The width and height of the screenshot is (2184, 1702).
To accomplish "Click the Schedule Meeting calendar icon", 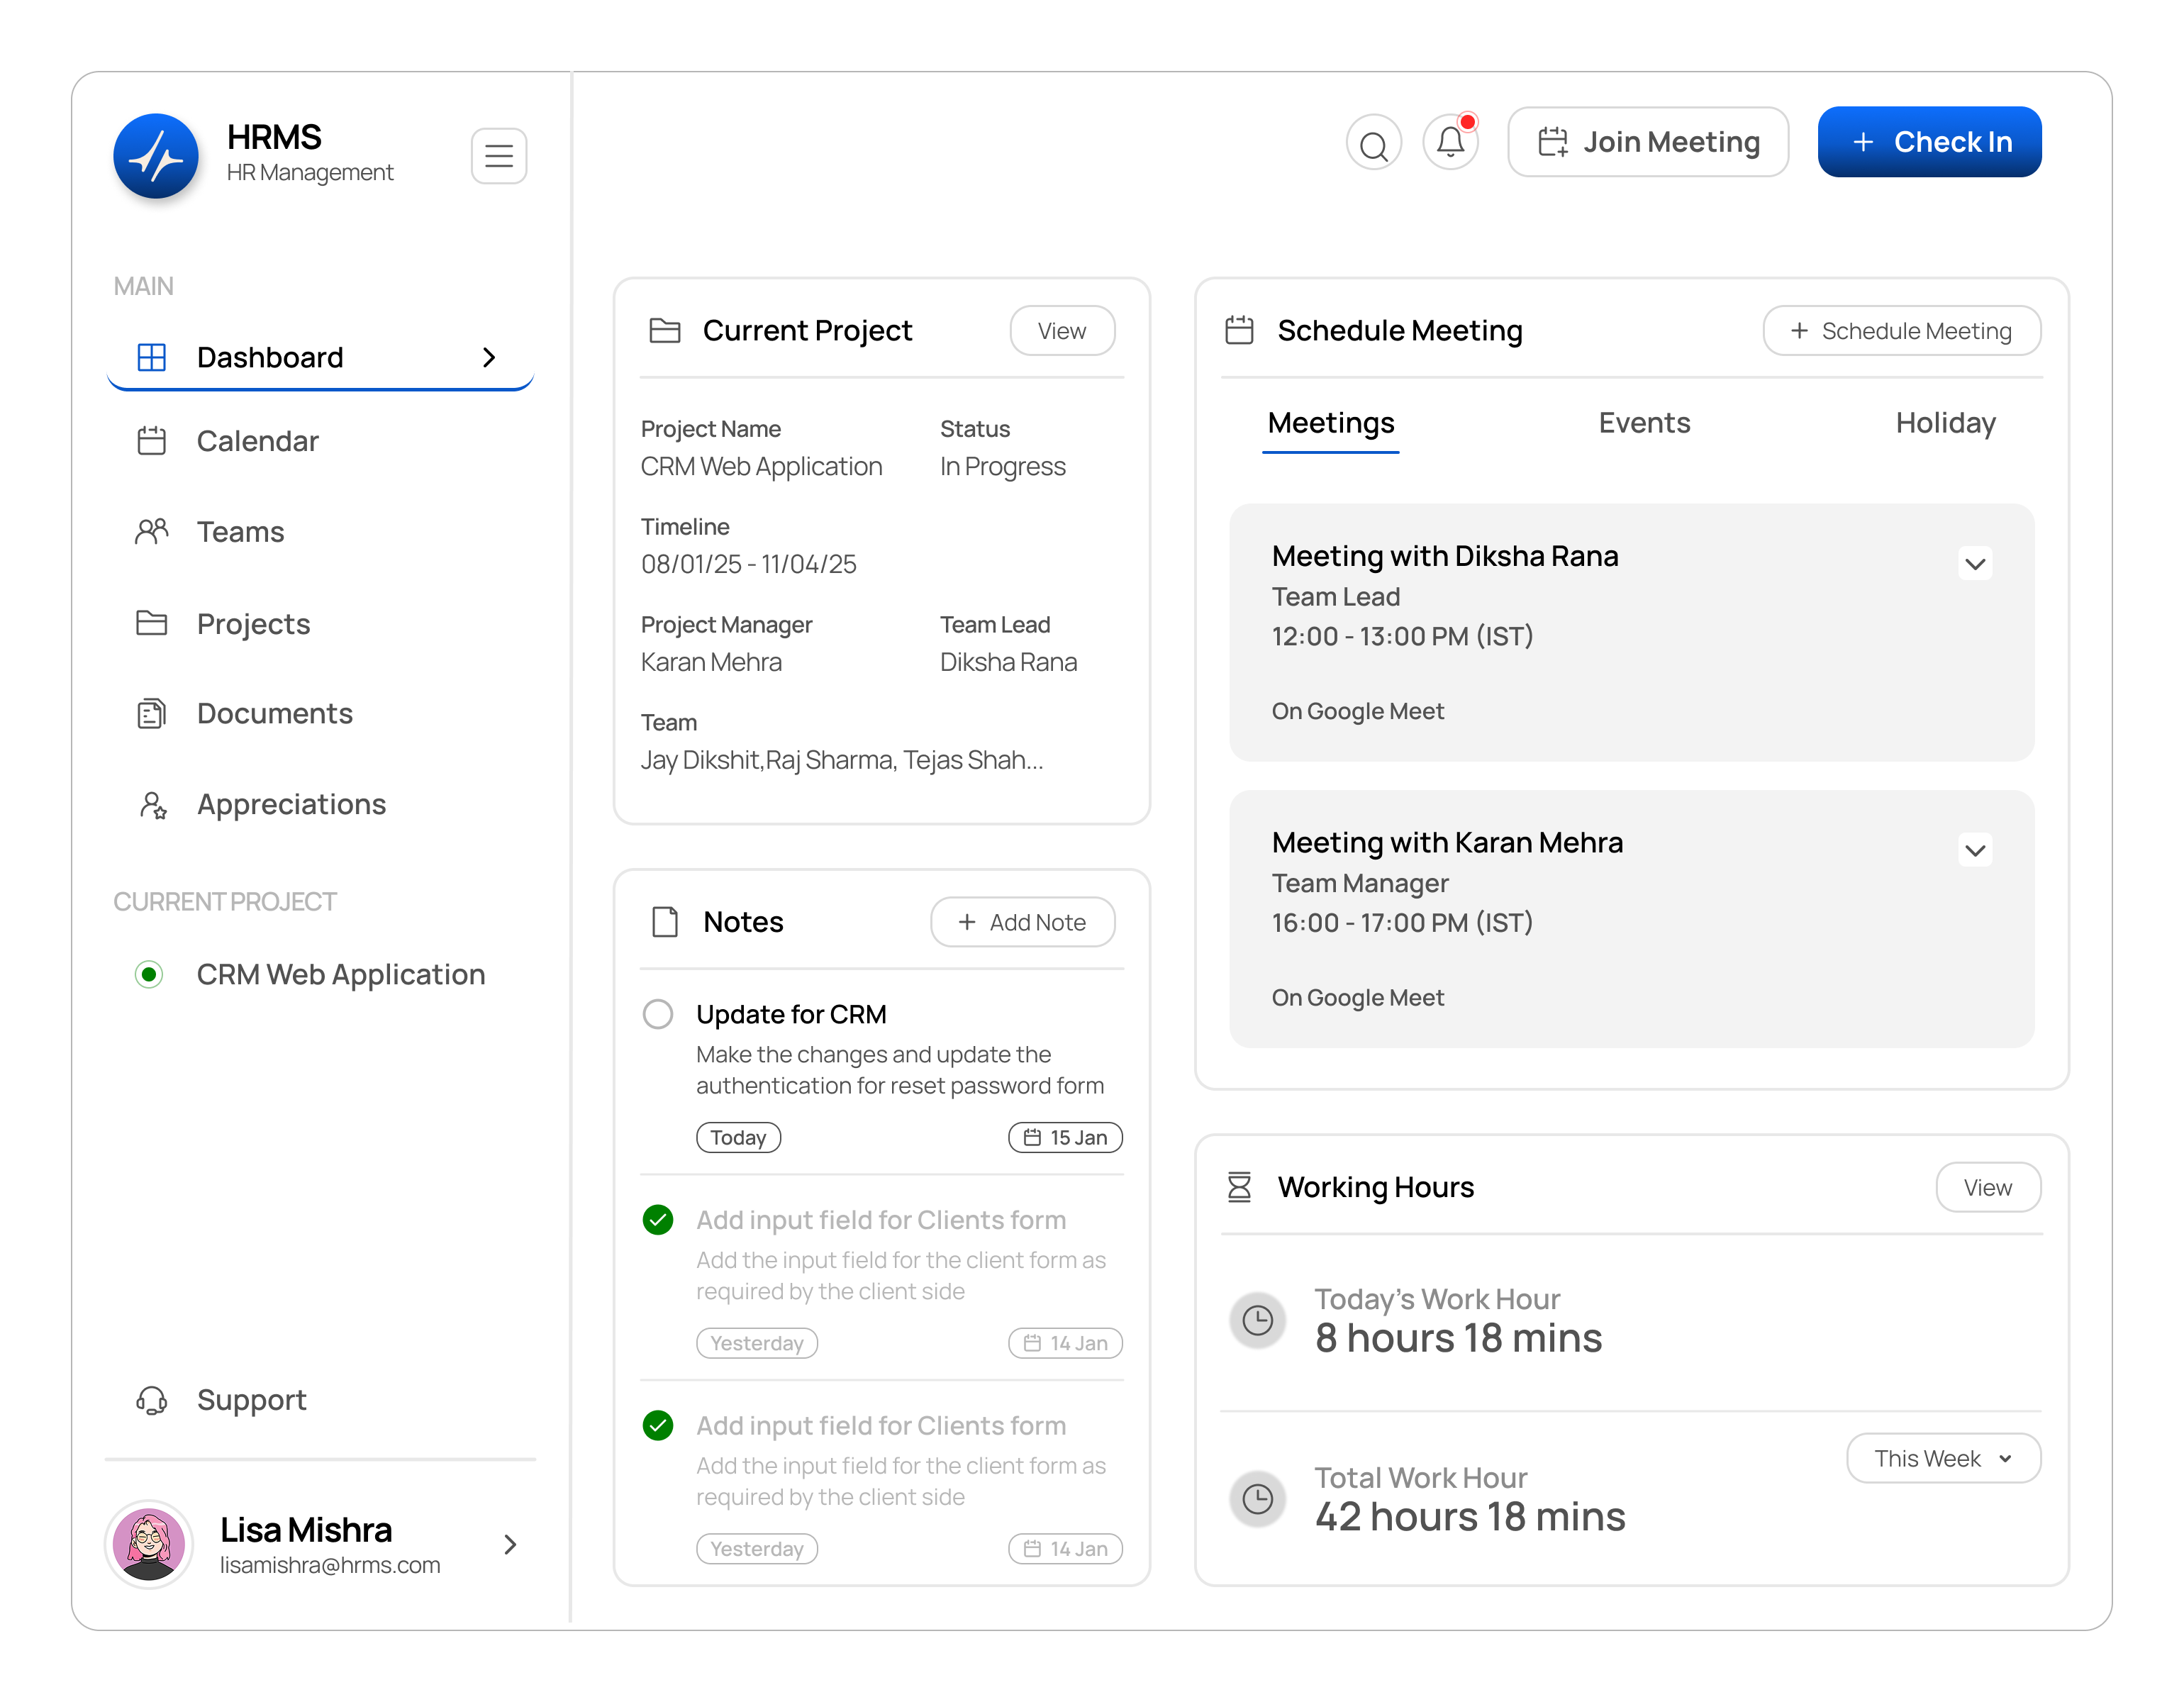I will pyautogui.click(x=1240, y=330).
